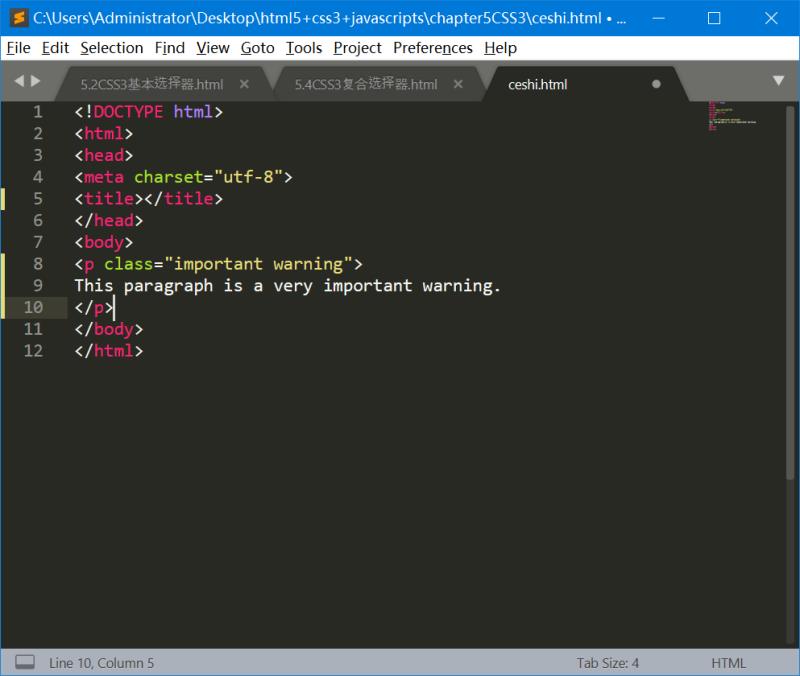Click line number 12 in the gutter
The width and height of the screenshot is (800, 676).
pyautogui.click(x=33, y=350)
